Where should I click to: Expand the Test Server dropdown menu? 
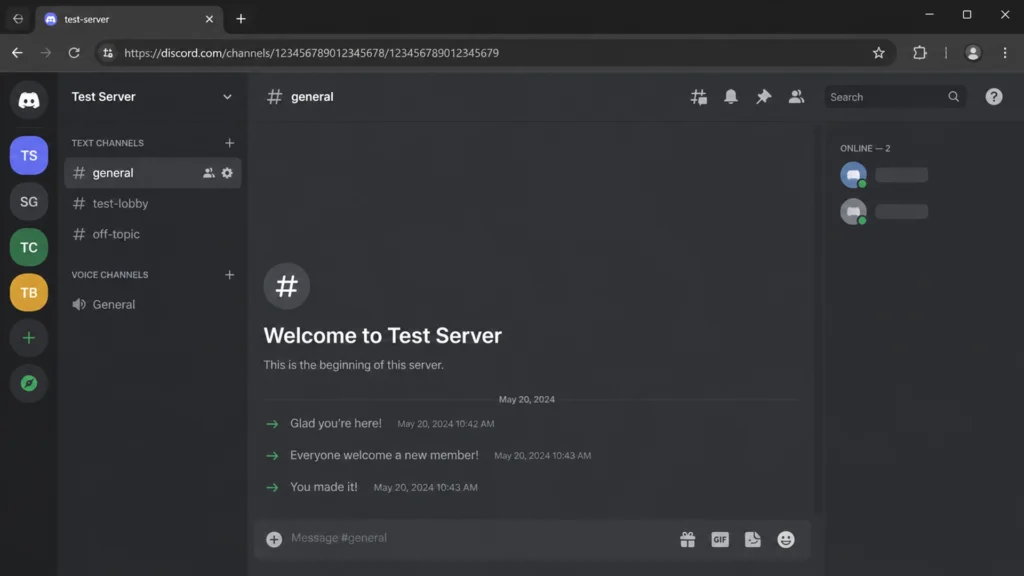click(x=227, y=97)
